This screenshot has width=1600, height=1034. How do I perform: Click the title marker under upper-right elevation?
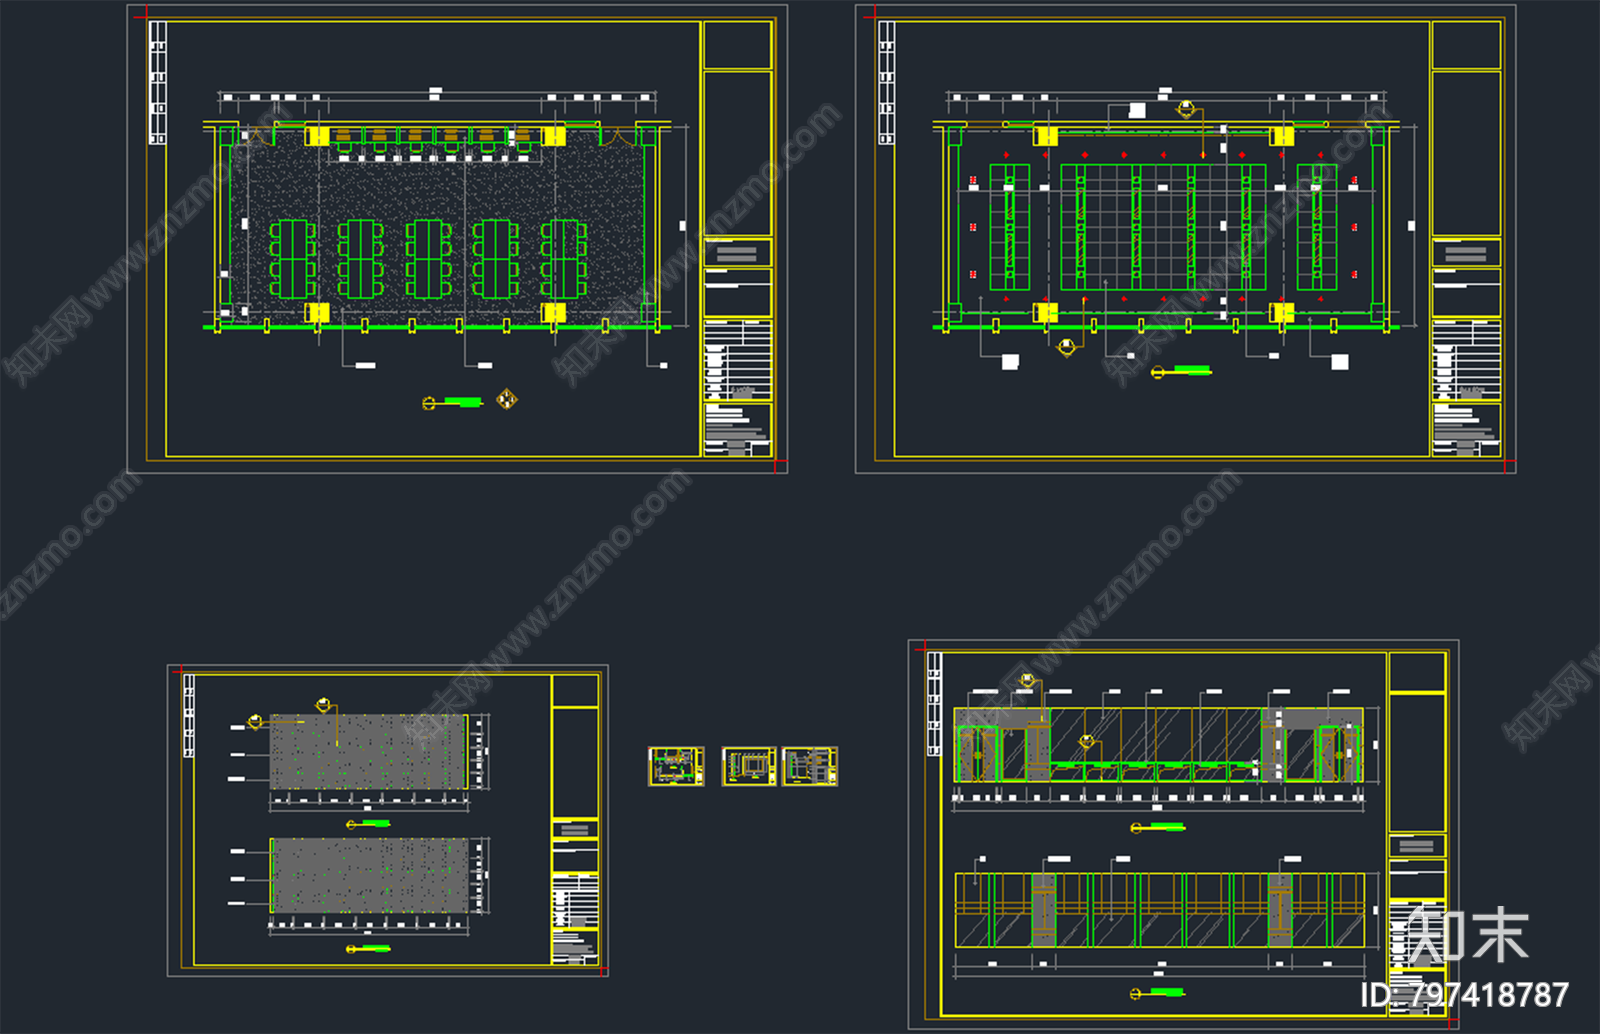[x=1157, y=828]
